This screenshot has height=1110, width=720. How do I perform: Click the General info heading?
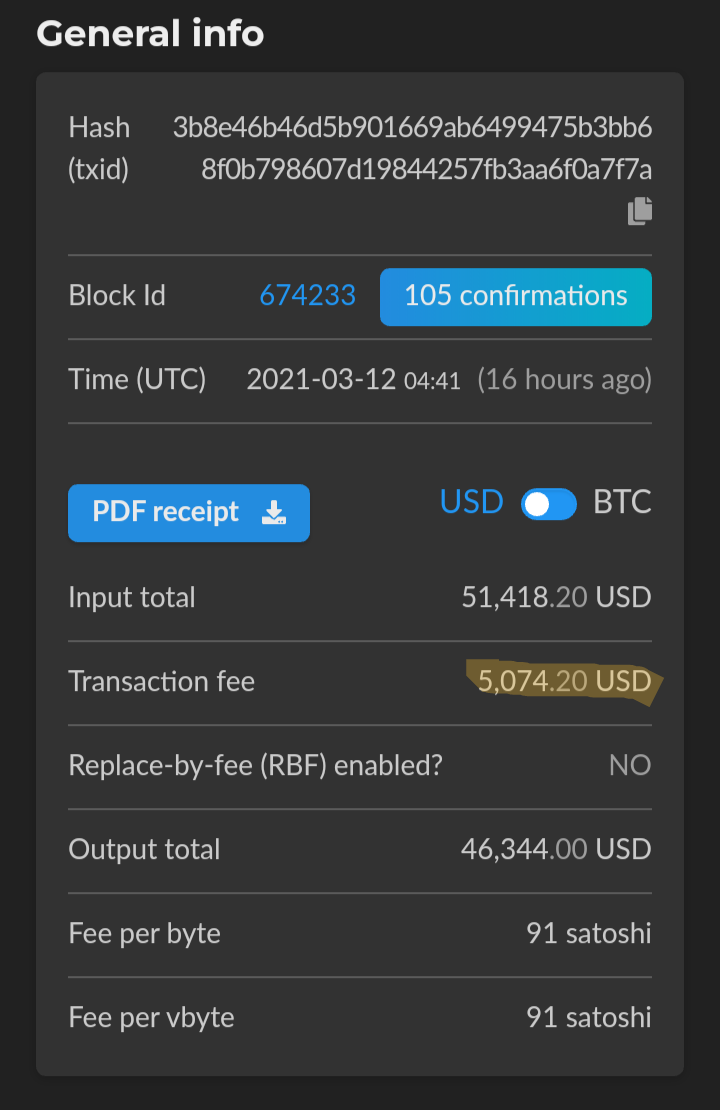[x=150, y=33]
